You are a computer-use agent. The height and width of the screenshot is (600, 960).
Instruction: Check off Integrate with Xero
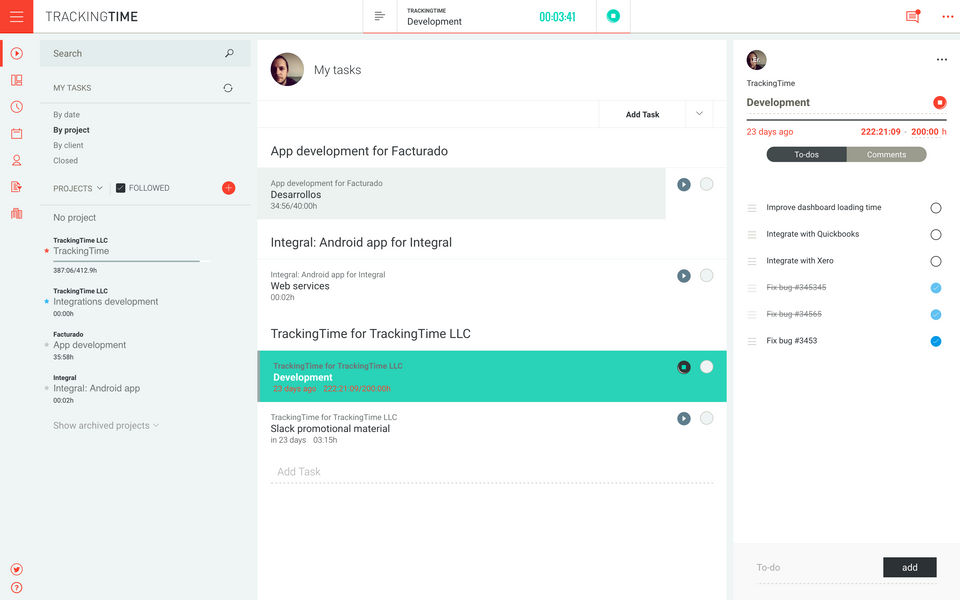(936, 261)
